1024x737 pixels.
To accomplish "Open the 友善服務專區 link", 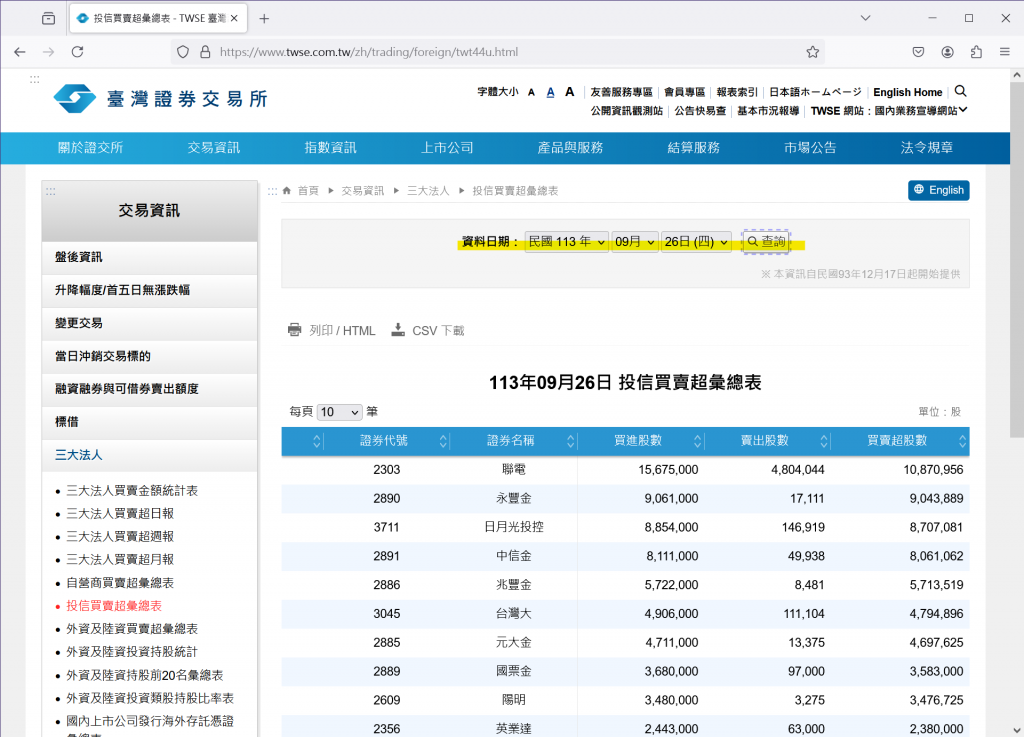I will [622, 92].
